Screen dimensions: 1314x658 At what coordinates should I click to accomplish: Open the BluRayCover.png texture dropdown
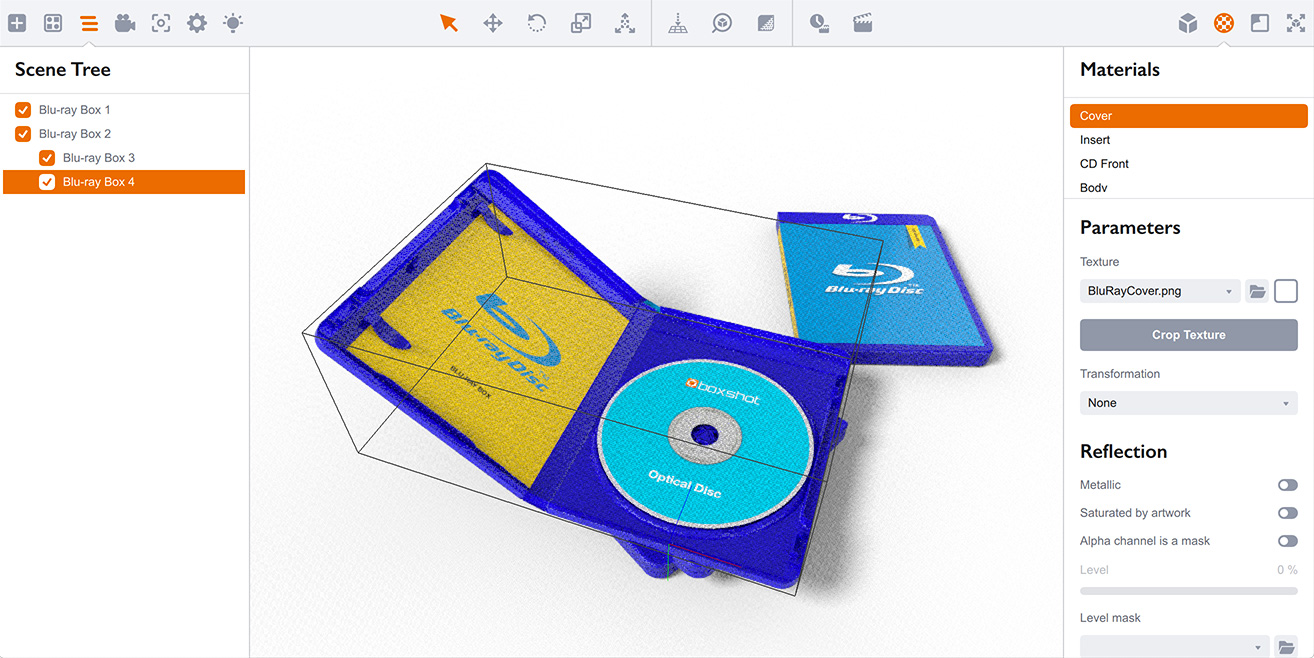[x=1160, y=291]
